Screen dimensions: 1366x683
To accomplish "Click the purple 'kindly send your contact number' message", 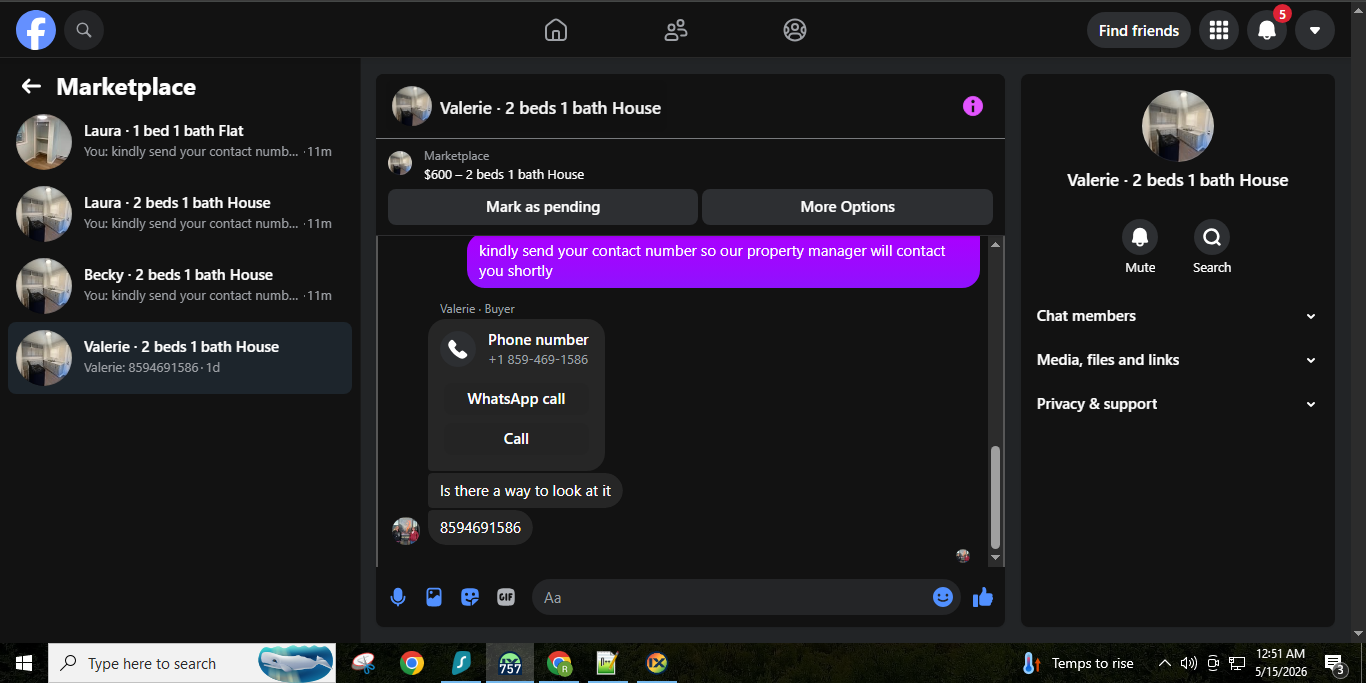I will point(723,260).
